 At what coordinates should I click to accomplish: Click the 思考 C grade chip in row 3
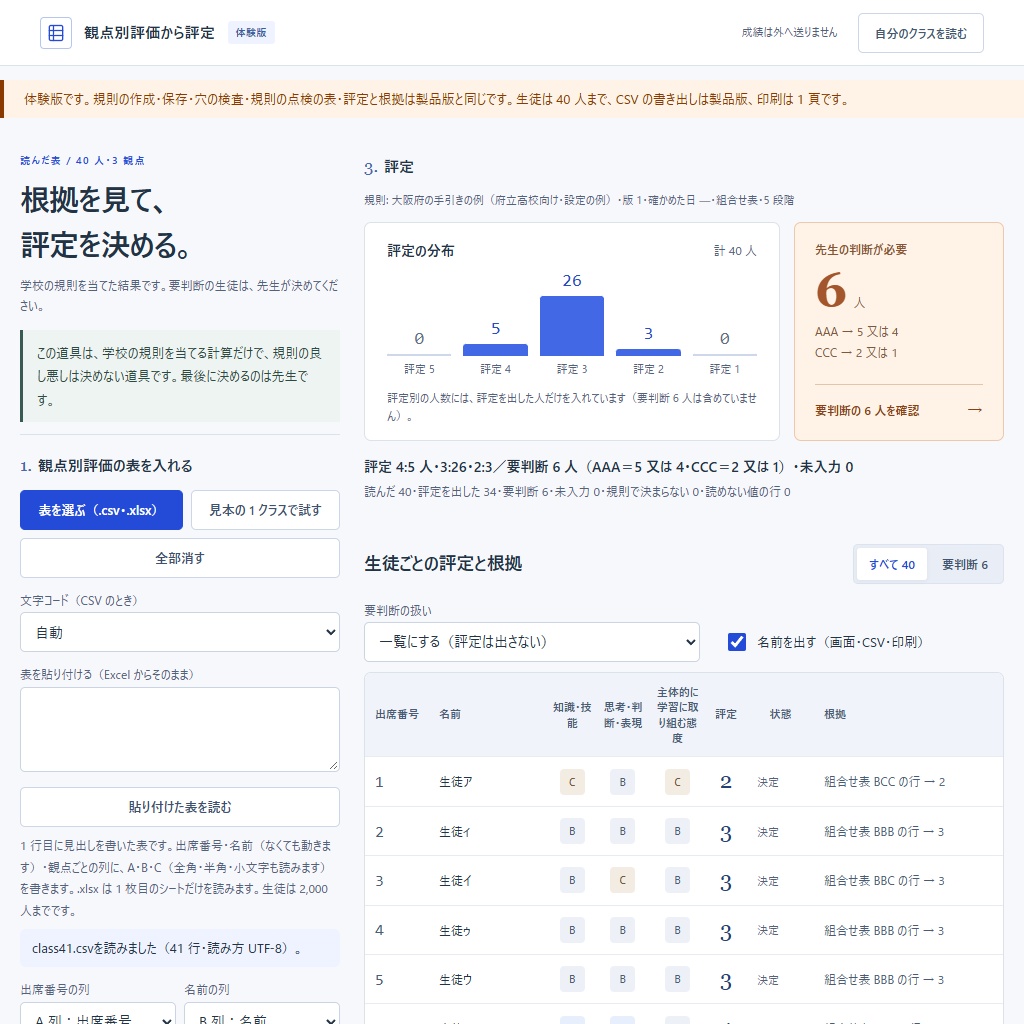coord(622,880)
